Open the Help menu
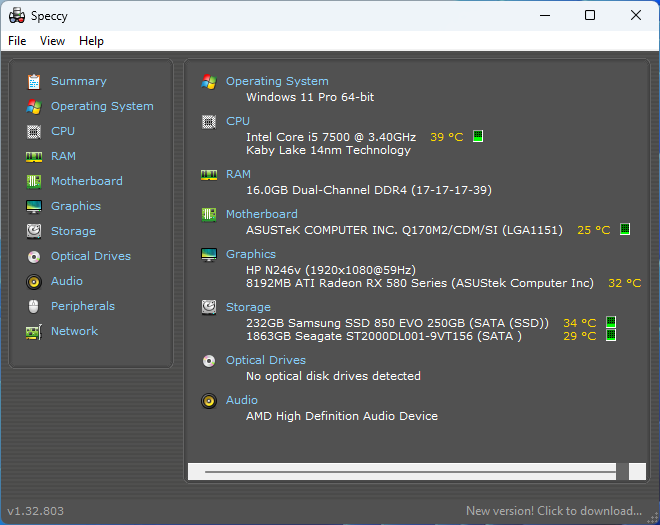The image size is (660, 525). 91,41
